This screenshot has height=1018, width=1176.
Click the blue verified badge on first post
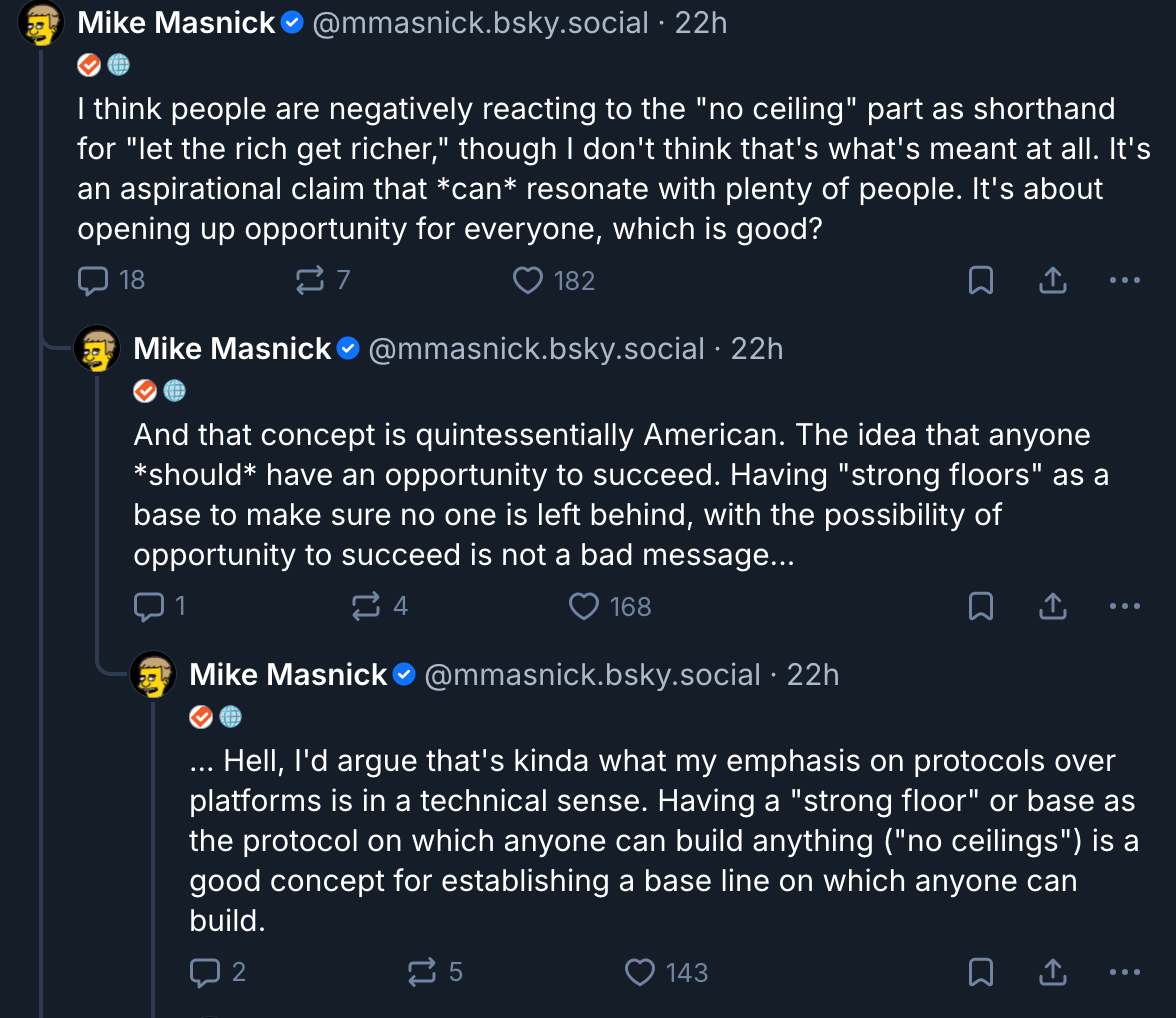click(x=292, y=23)
